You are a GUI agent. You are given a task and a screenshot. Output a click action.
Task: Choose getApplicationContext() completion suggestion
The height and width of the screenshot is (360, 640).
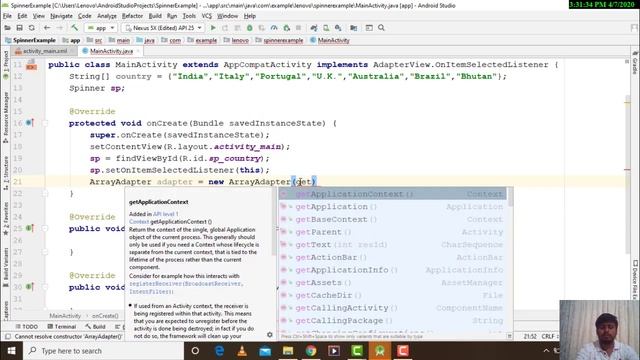click(393, 194)
